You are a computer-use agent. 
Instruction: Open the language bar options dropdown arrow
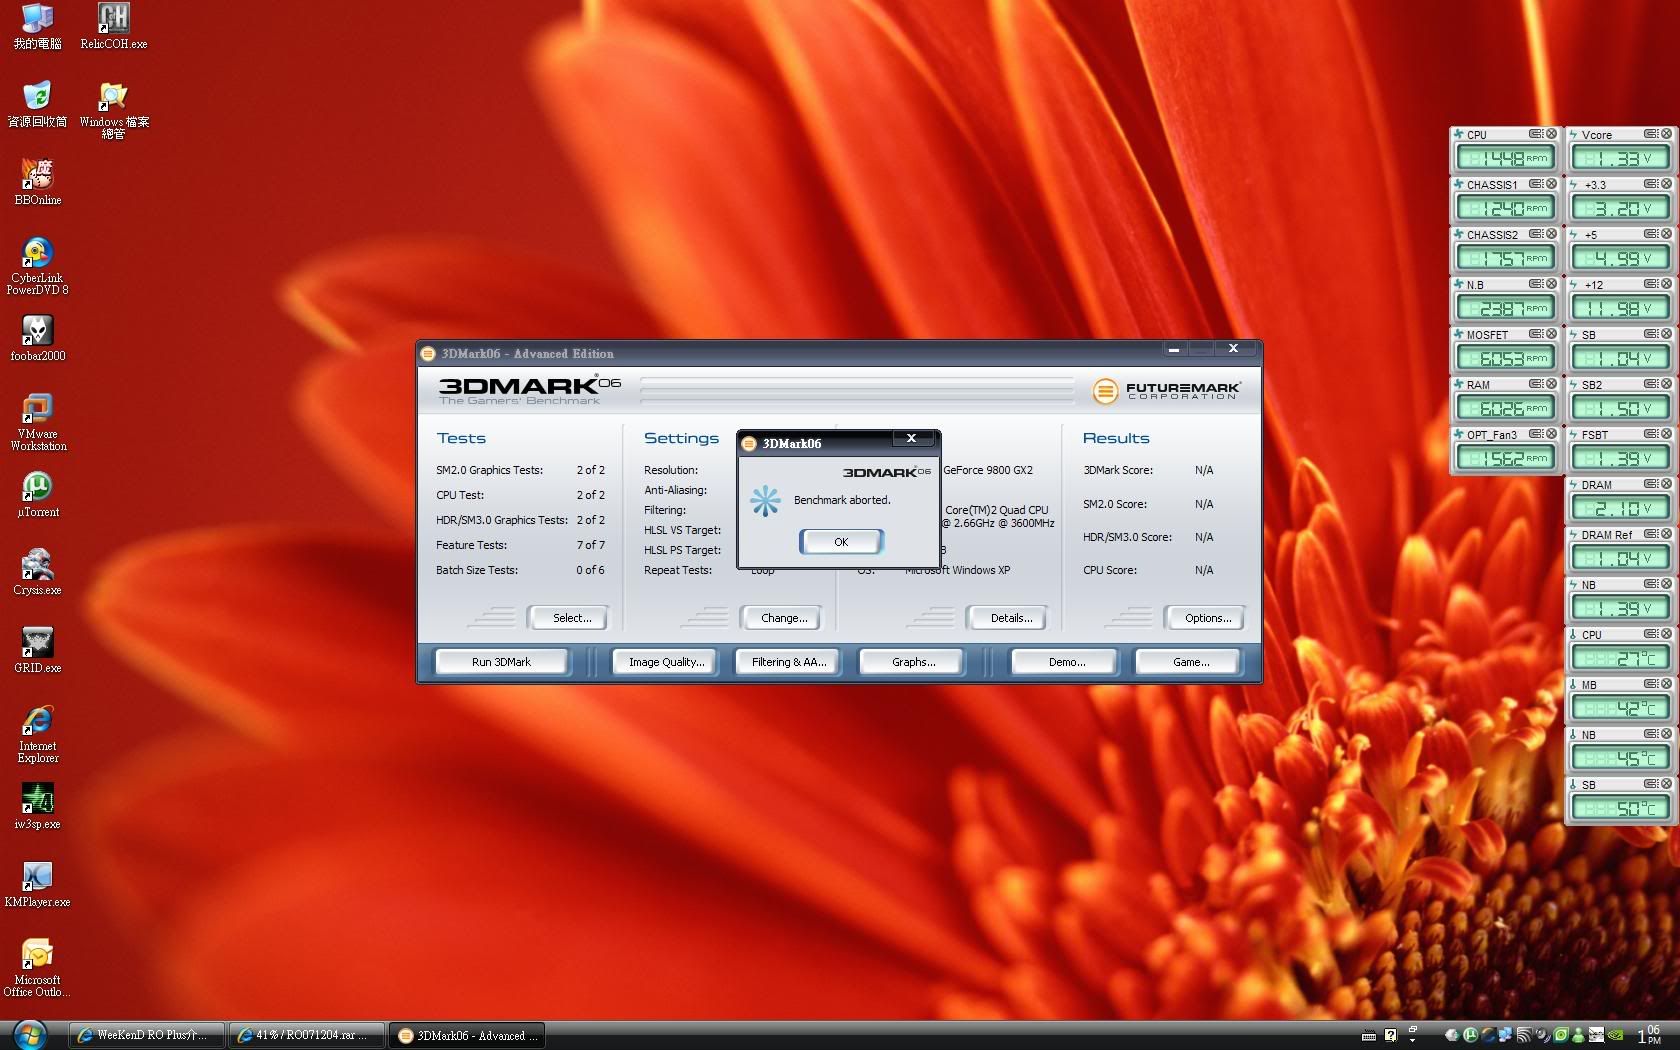click(x=1413, y=1041)
